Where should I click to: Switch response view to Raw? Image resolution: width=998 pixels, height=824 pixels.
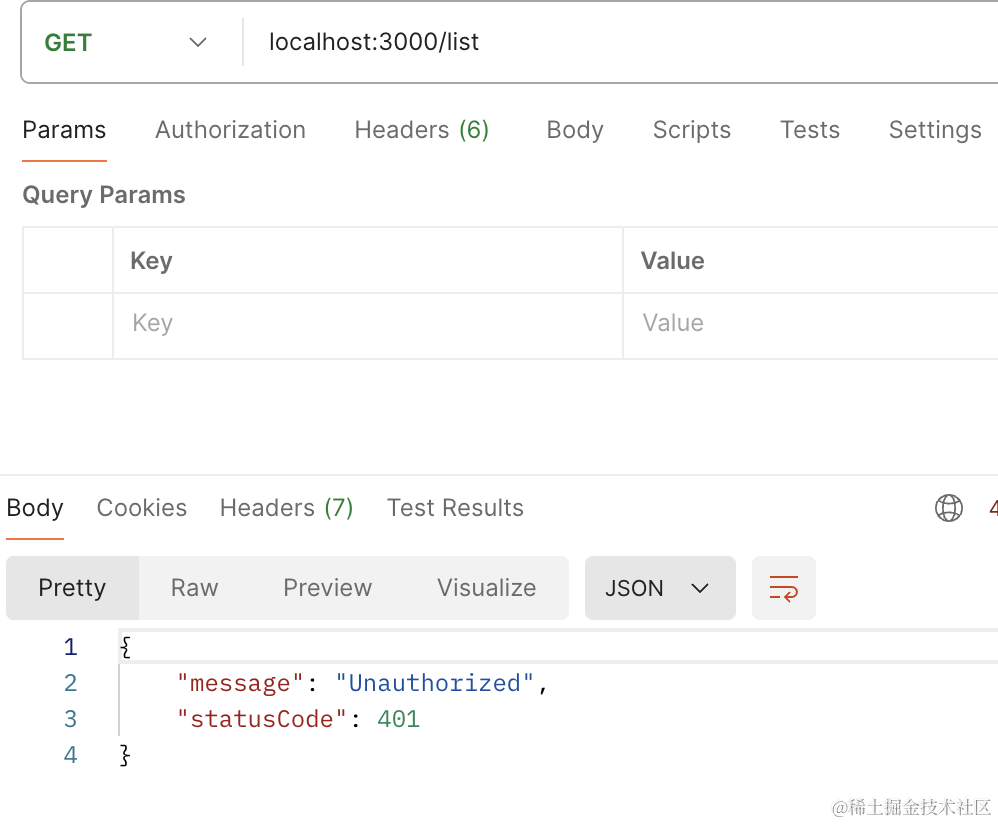click(194, 588)
